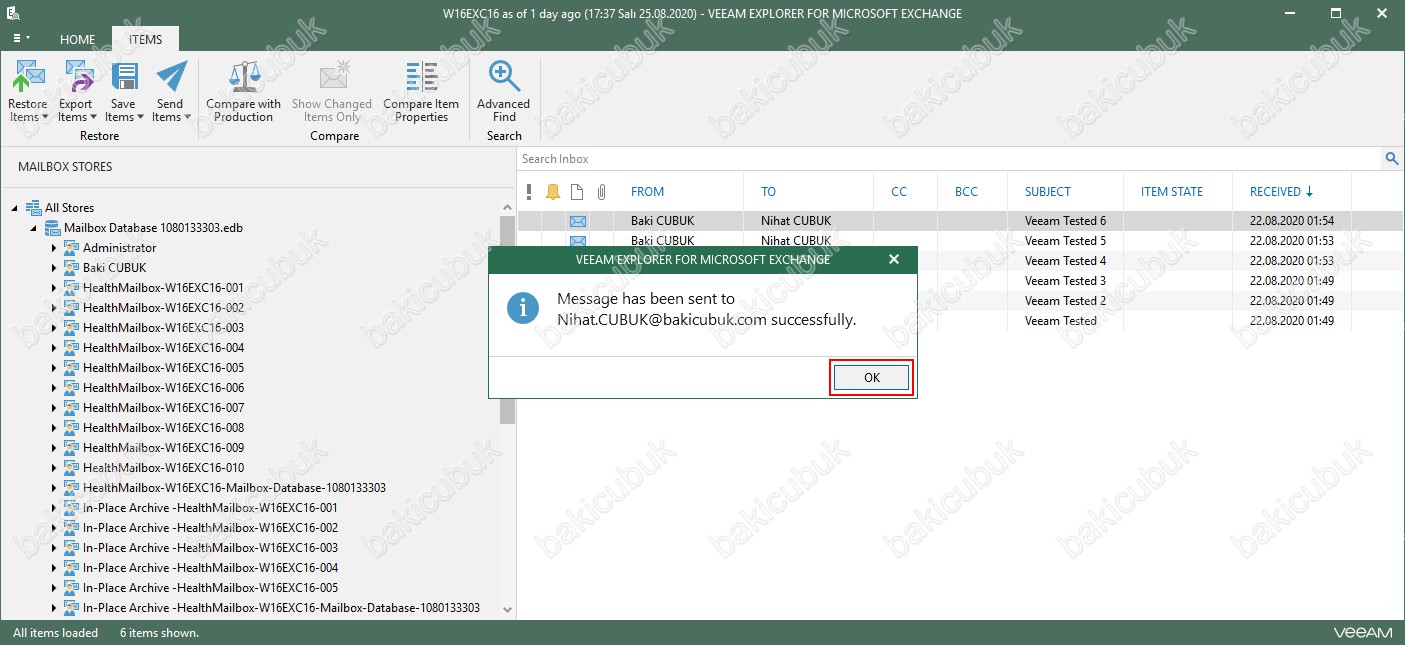
Task: Sort messages by CC column
Action: (x=898, y=192)
